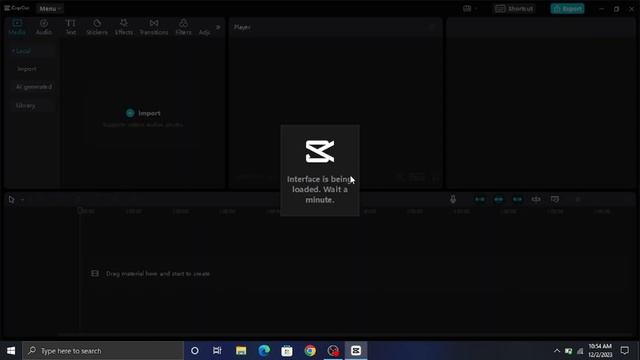Open the Player panel options menu
Image resolution: width=640 pixels, height=360 pixels.
pyautogui.click(x=433, y=27)
